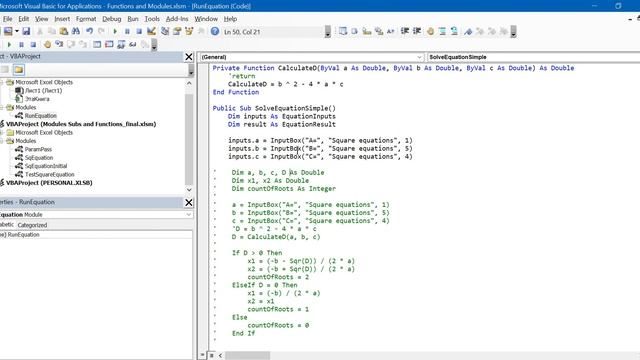The image size is (640, 360).
Task: Click the Quick Watch glasses icon
Action: (133, 44)
